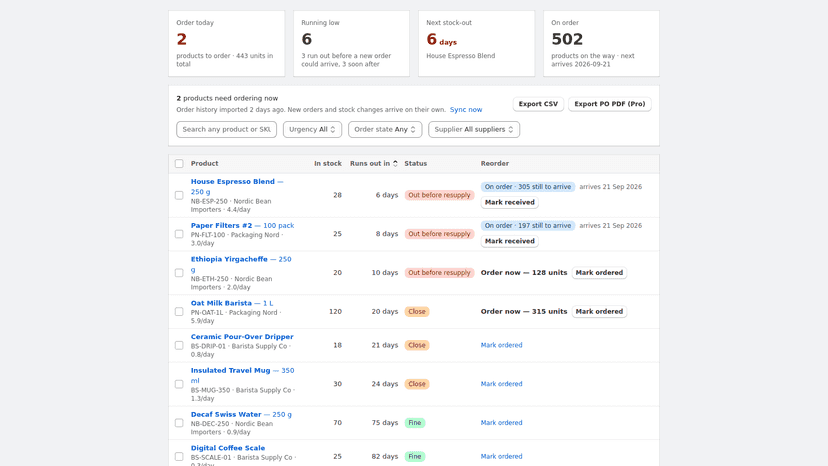Click 'Order now — 128 units' text

[x=524, y=273]
